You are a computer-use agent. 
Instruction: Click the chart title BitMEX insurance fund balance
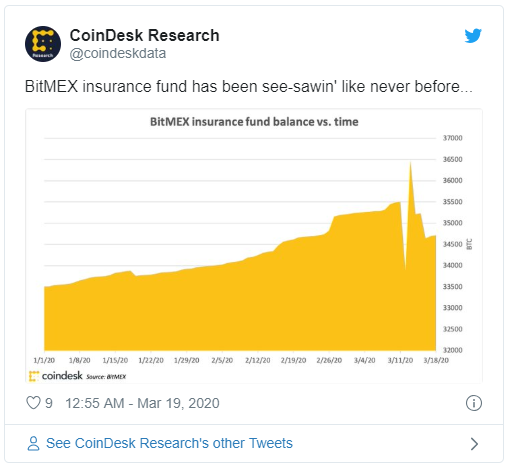[254, 122]
